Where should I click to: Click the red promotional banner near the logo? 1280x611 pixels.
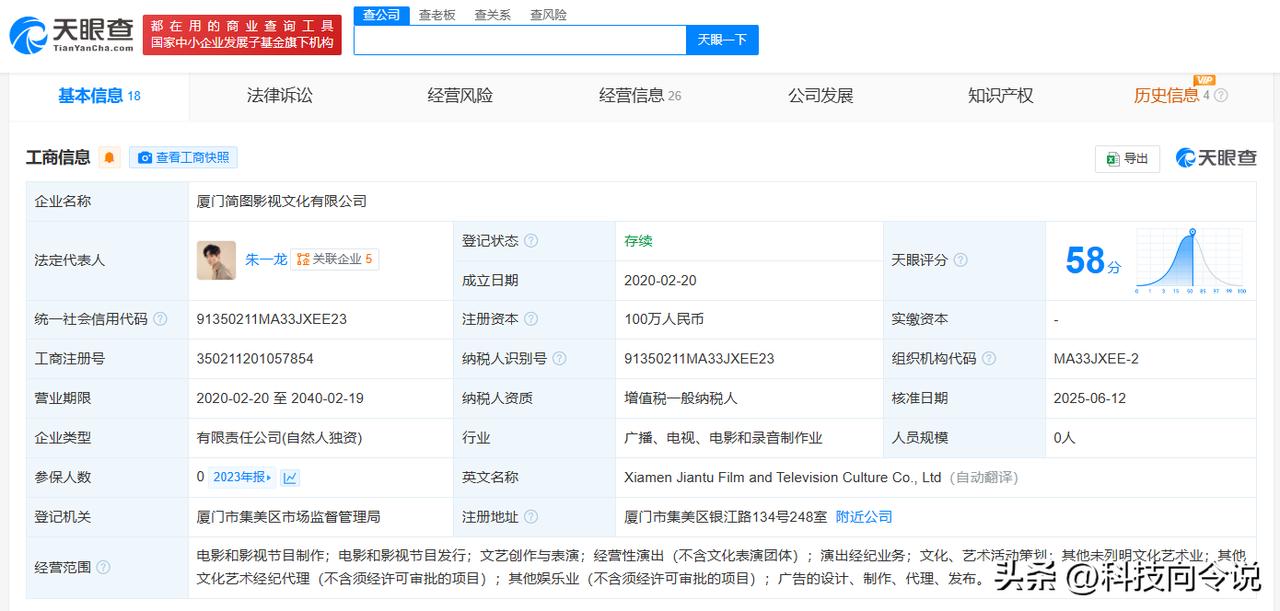coord(242,35)
